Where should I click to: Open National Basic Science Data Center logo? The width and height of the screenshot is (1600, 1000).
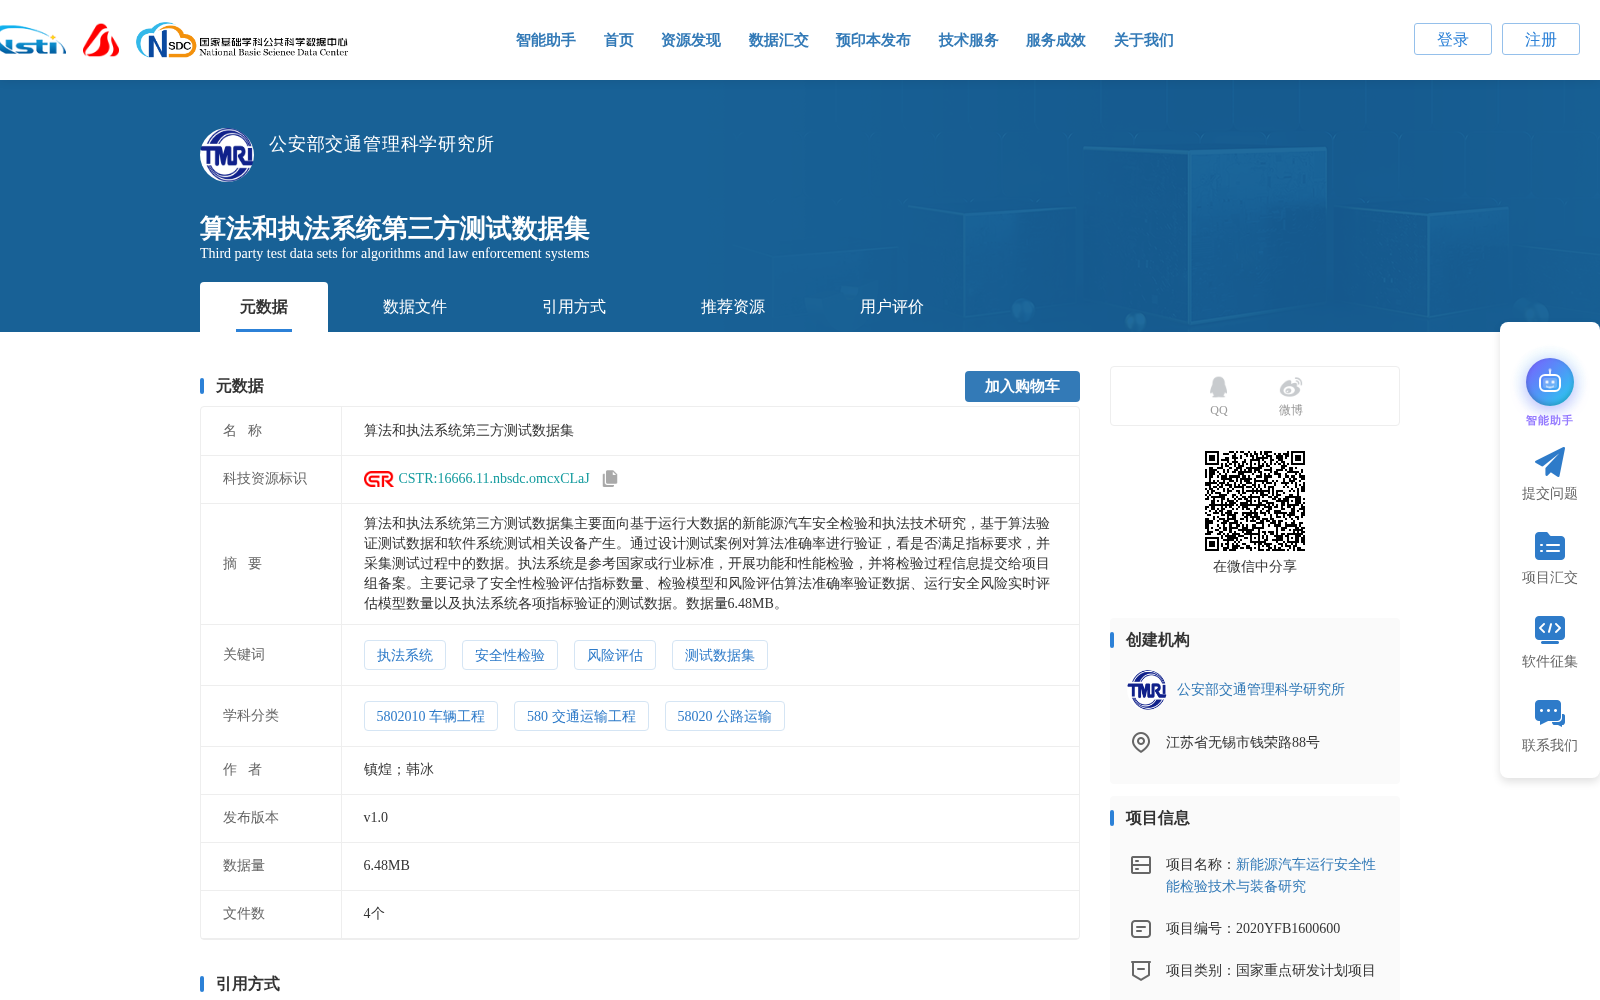[242, 41]
